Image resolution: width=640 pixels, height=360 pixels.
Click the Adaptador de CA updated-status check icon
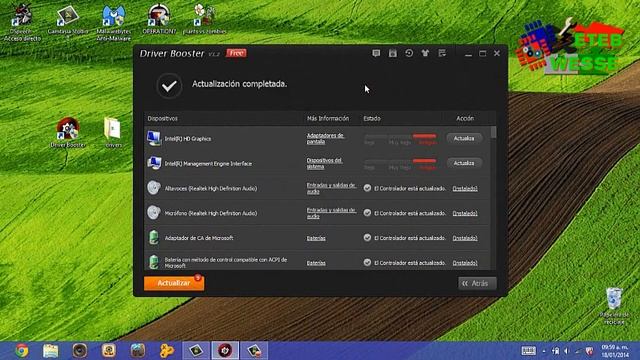point(367,238)
